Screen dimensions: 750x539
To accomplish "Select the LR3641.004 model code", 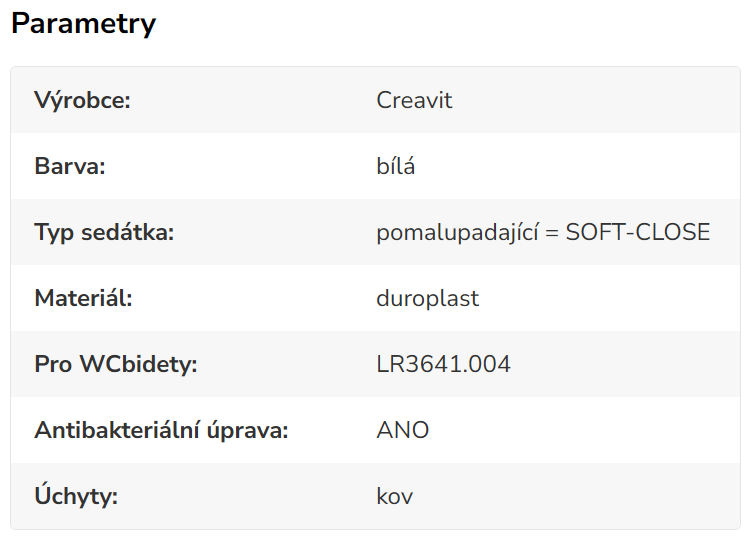I will [443, 364].
